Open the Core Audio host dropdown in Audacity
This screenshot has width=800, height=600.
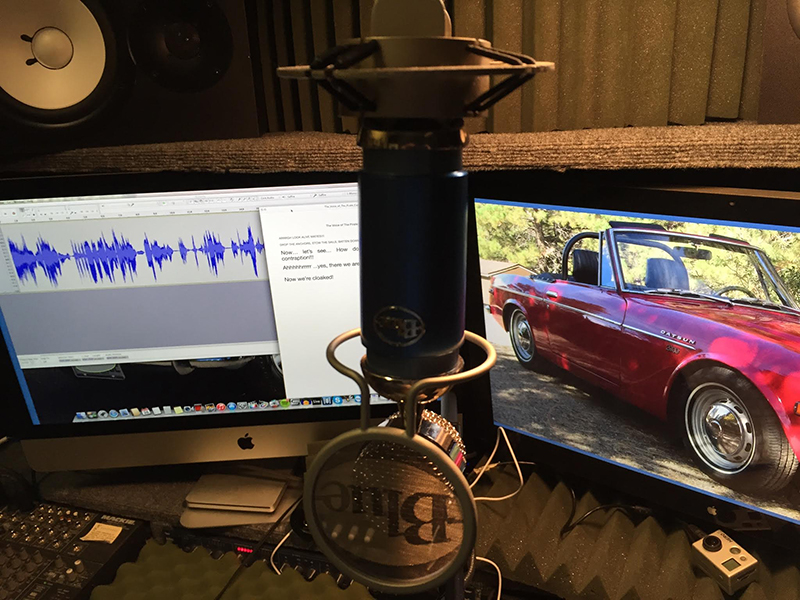point(270,197)
